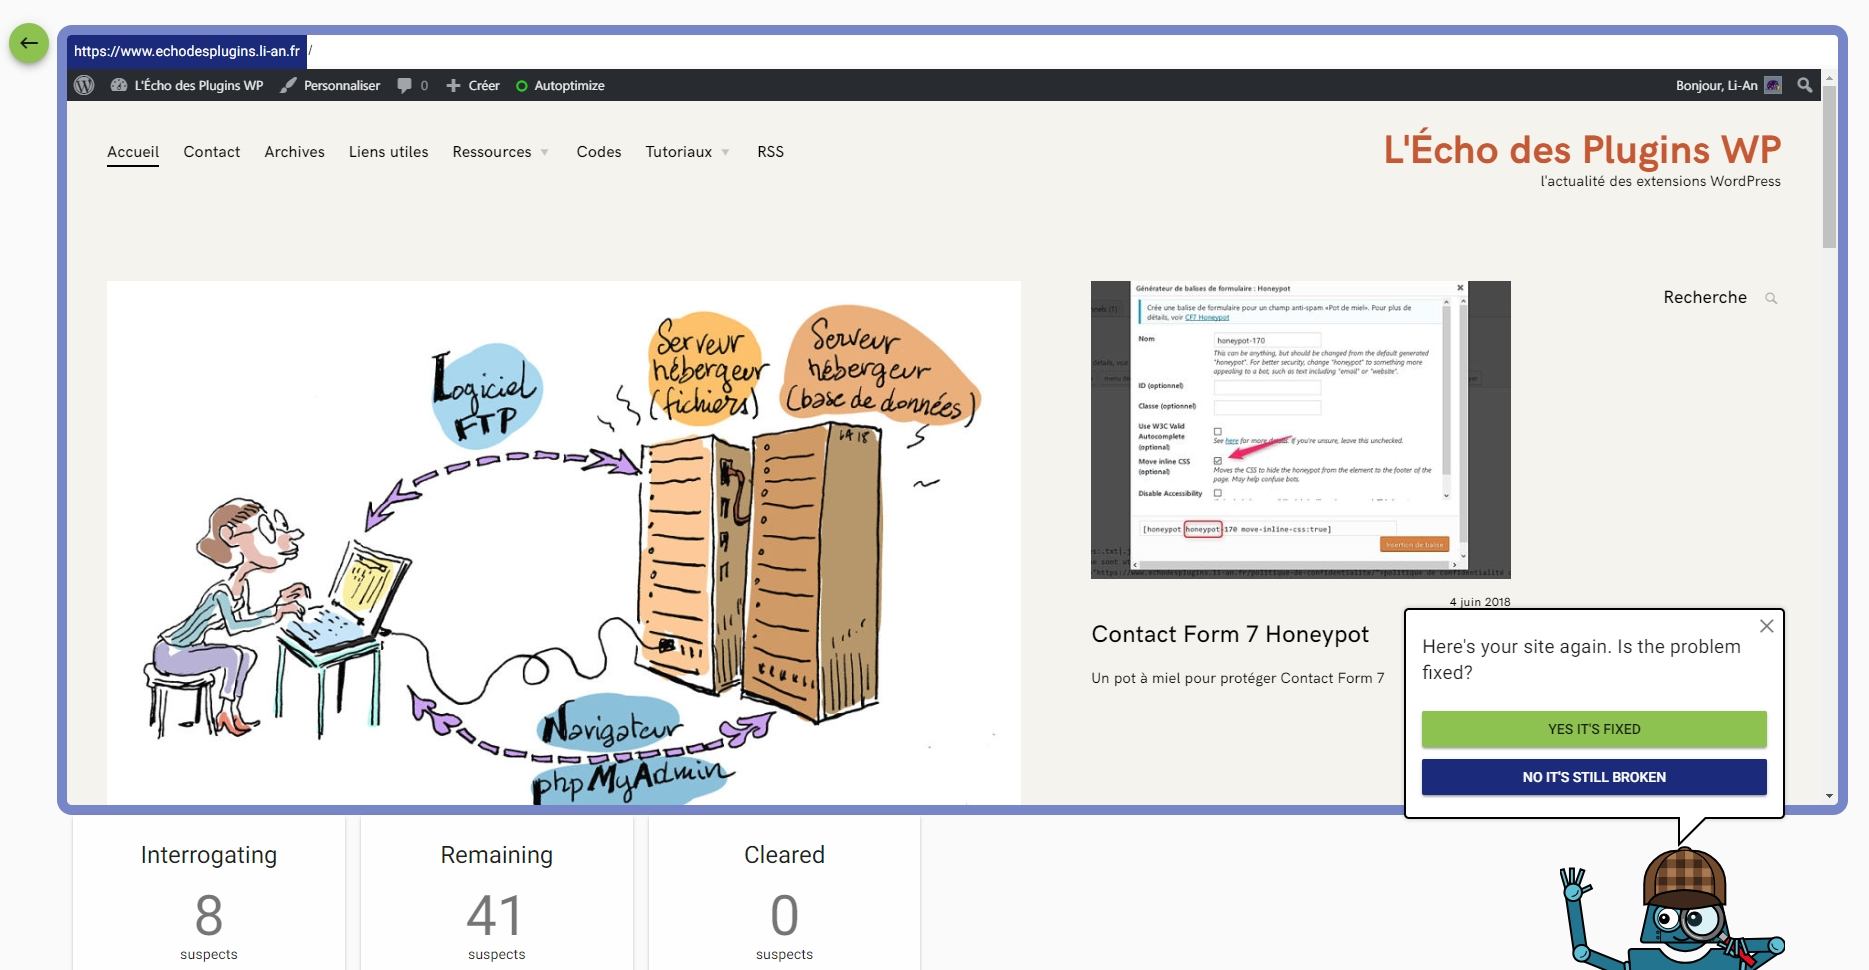Click the detective robot mascot
This screenshot has width=1869, height=970.
pyautogui.click(x=1672, y=910)
